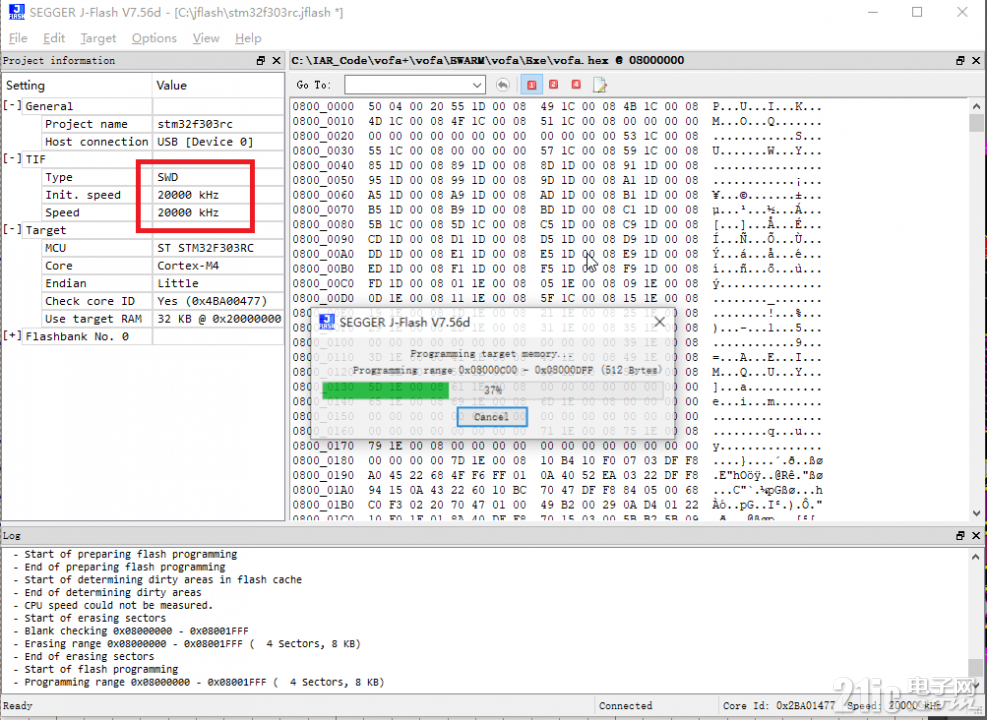The height and width of the screenshot is (720, 987).
Task: Collapse the TIF settings group
Action: (x=13, y=159)
